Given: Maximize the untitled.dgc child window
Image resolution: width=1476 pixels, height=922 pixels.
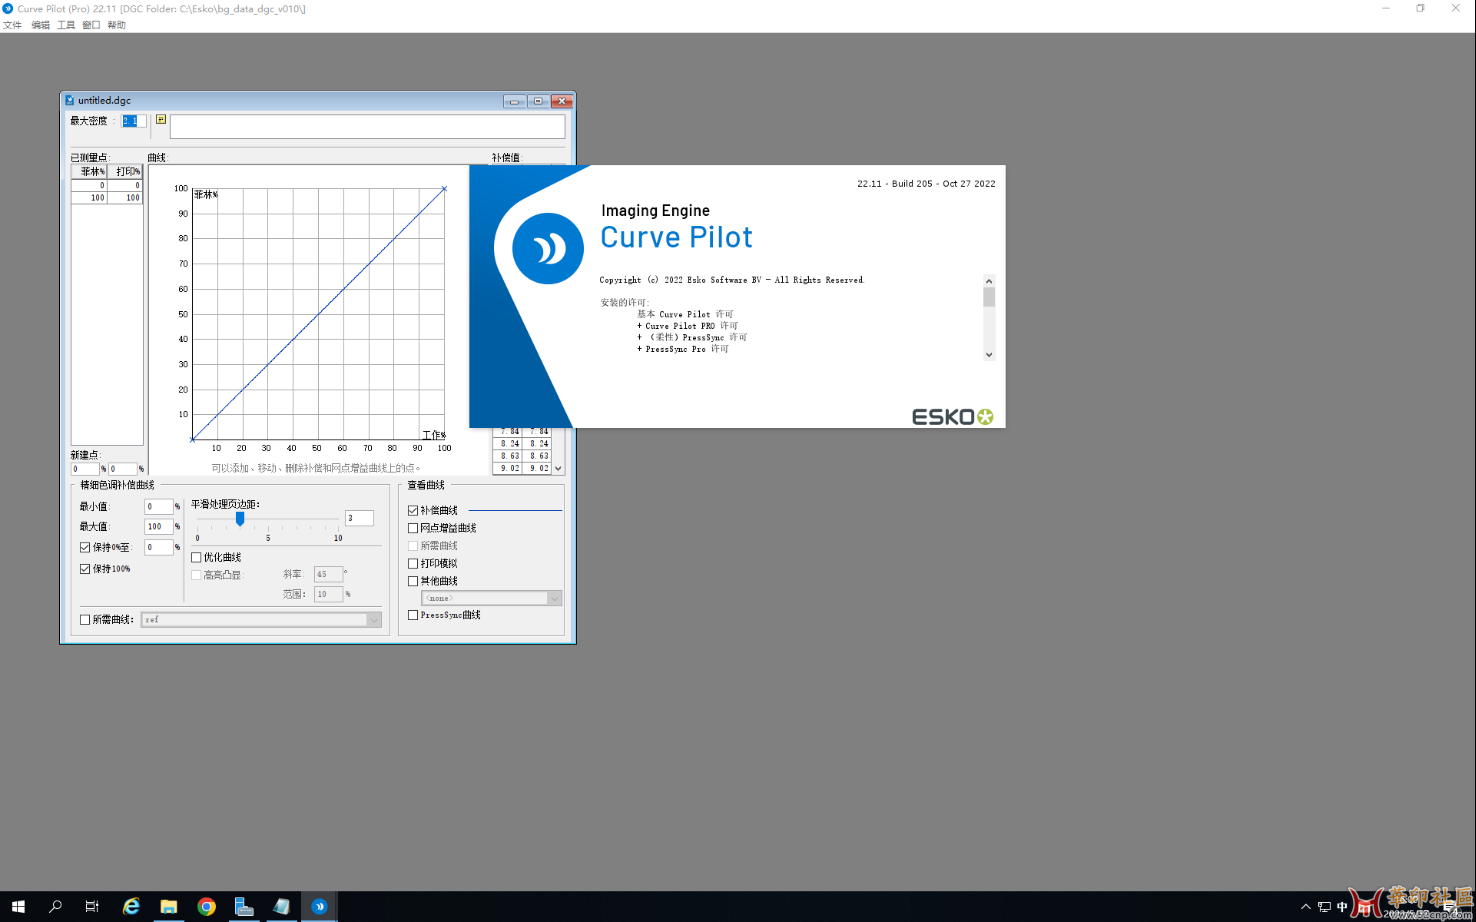Looking at the screenshot, I should pos(538,101).
